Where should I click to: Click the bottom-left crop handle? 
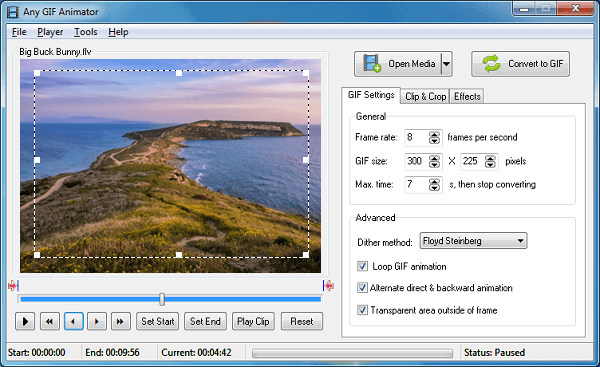click(x=37, y=254)
